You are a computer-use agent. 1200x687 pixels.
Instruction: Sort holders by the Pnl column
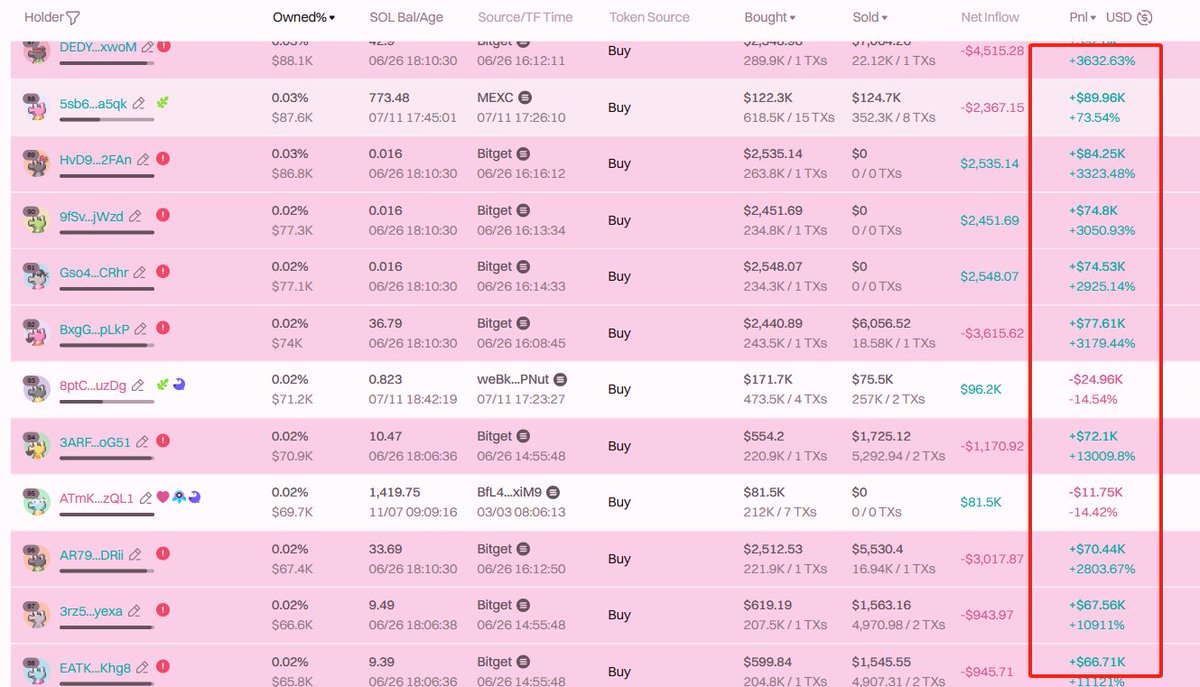pos(1083,17)
